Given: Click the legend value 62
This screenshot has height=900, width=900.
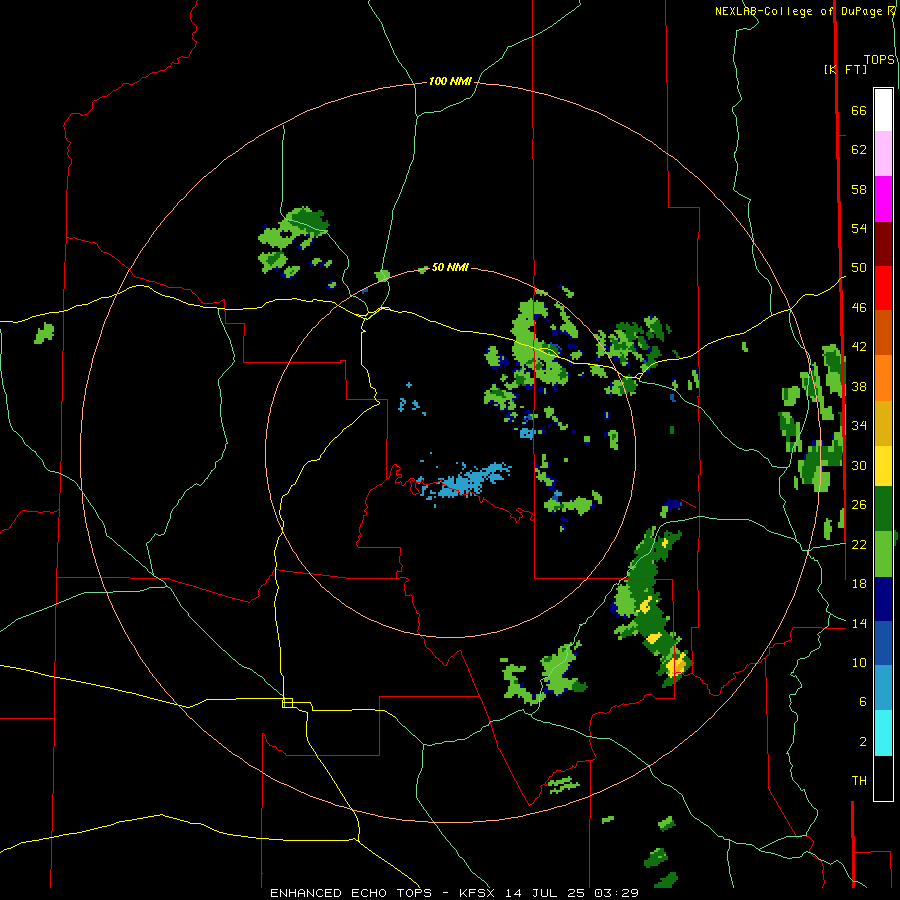Looking at the screenshot, I should point(859,150).
